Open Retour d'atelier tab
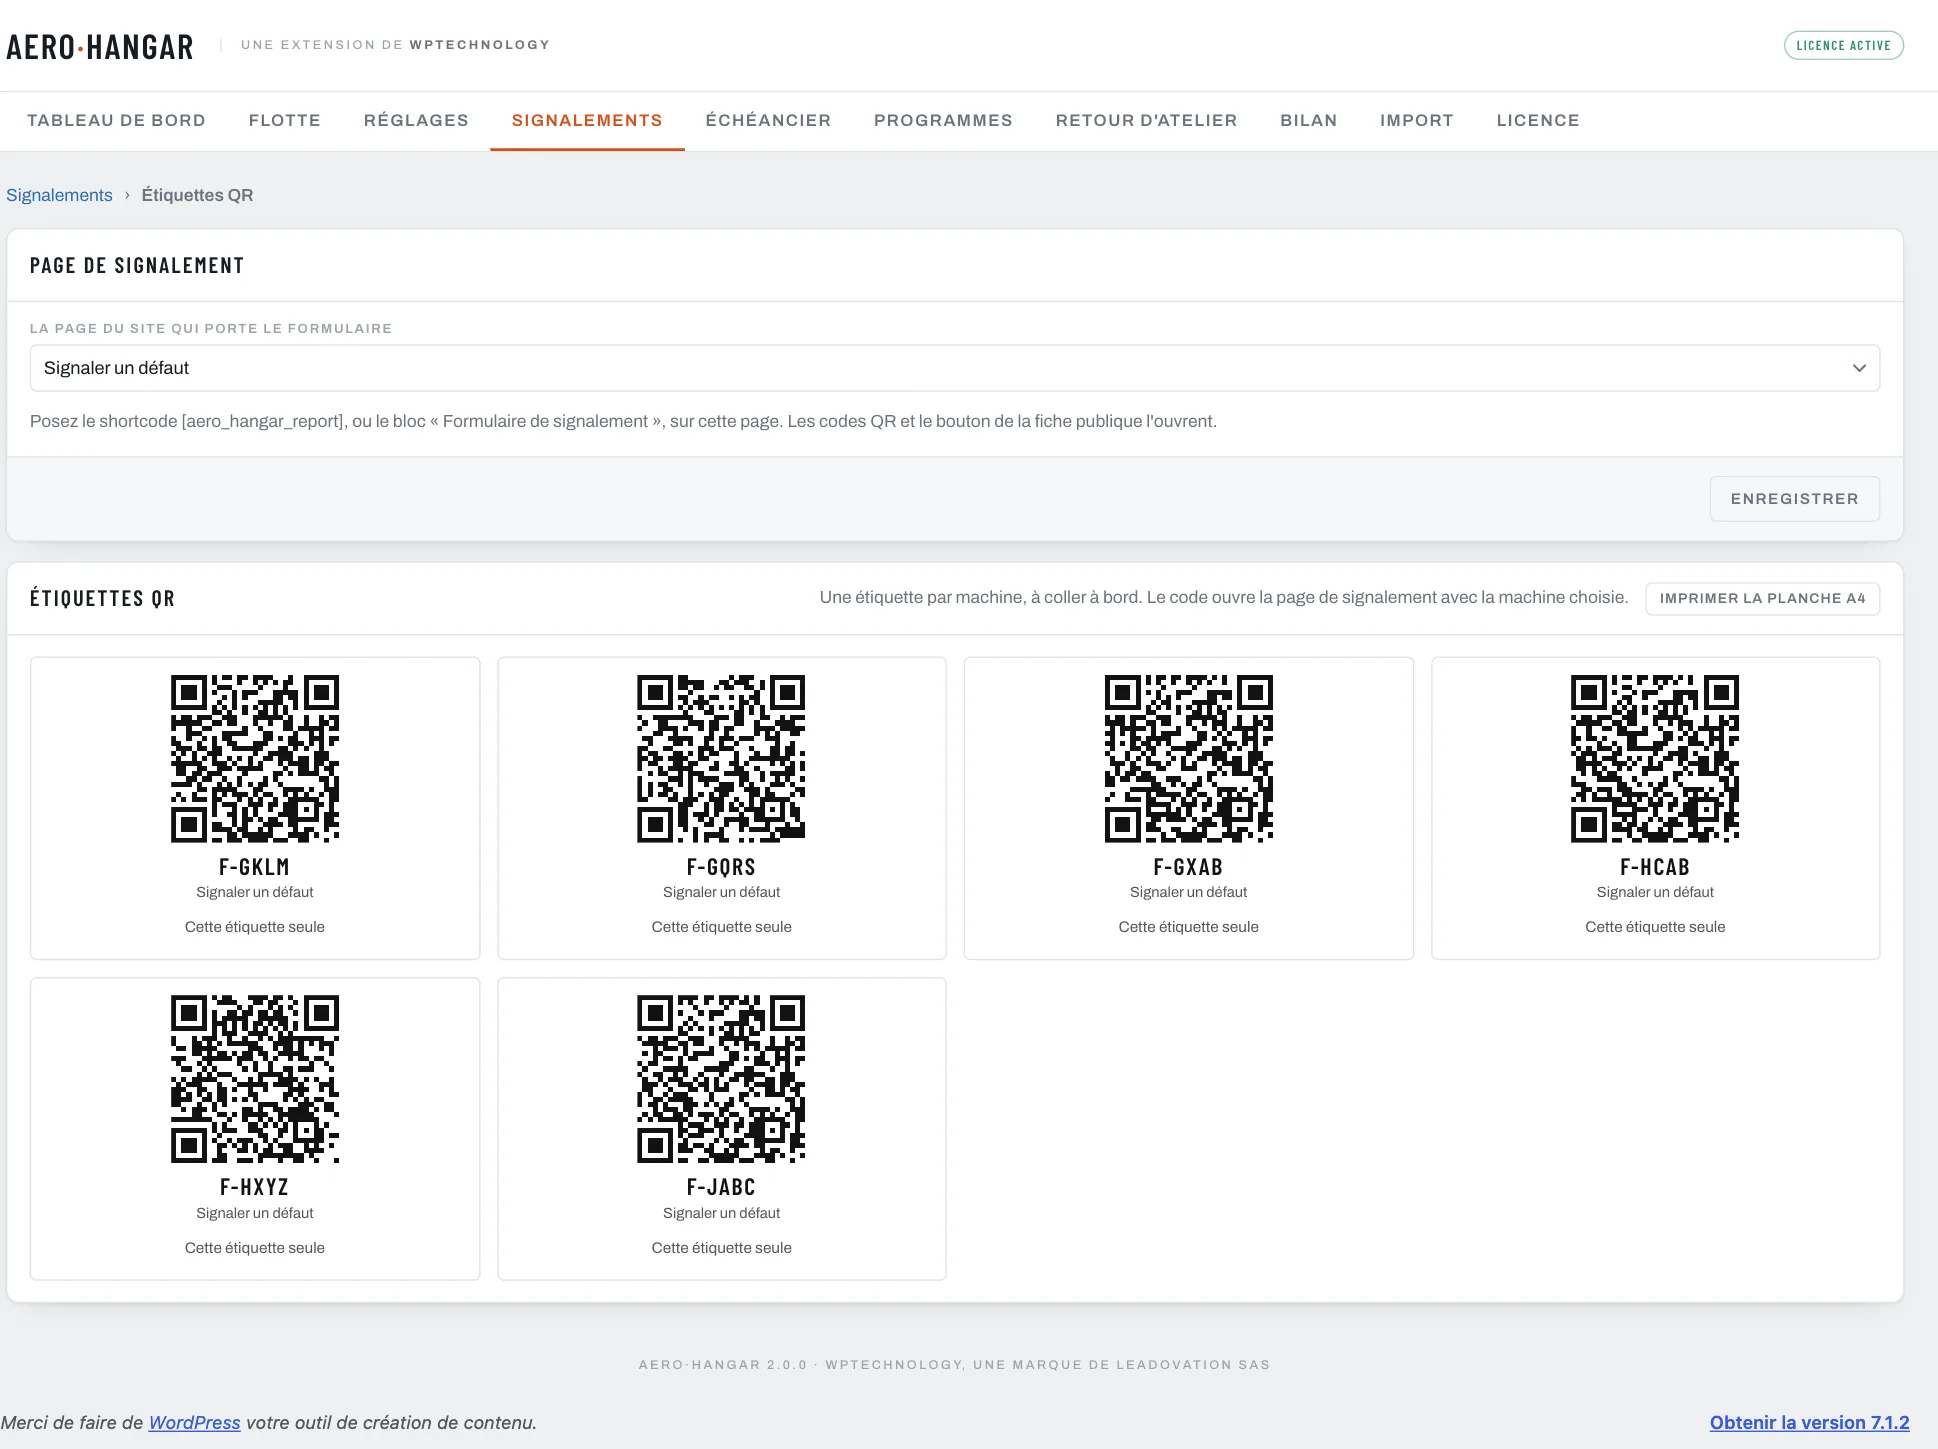The image size is (1938, 1449). (x=1146, y=120)
